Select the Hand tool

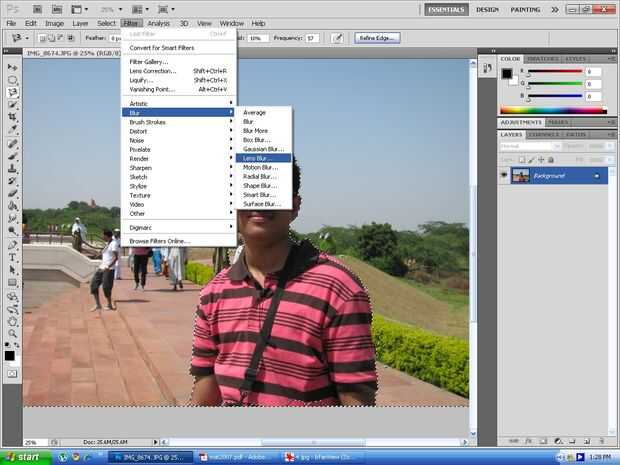[x=12, y=321]
